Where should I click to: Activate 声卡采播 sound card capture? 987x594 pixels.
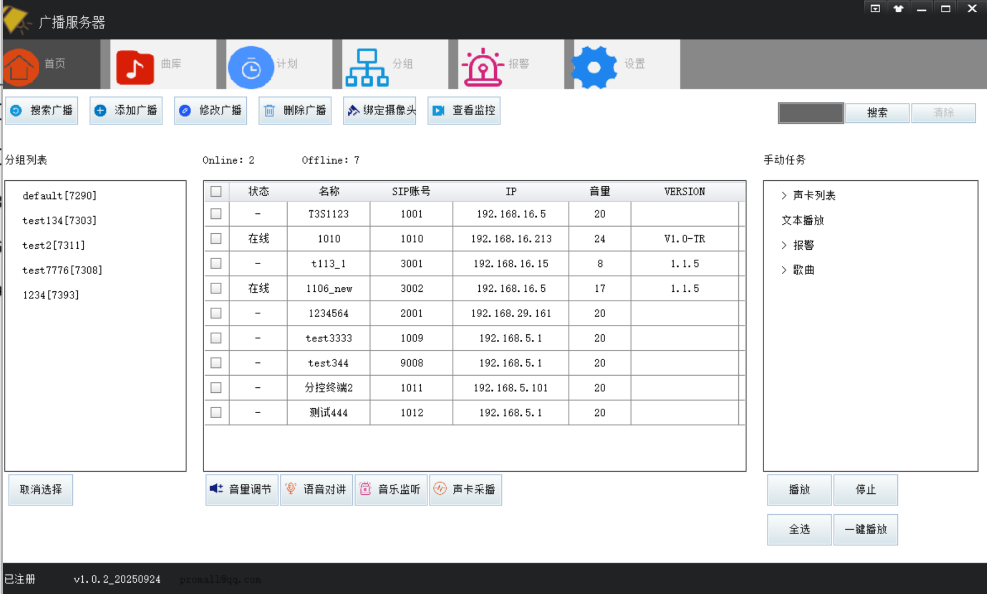click(x=466, y=489)
